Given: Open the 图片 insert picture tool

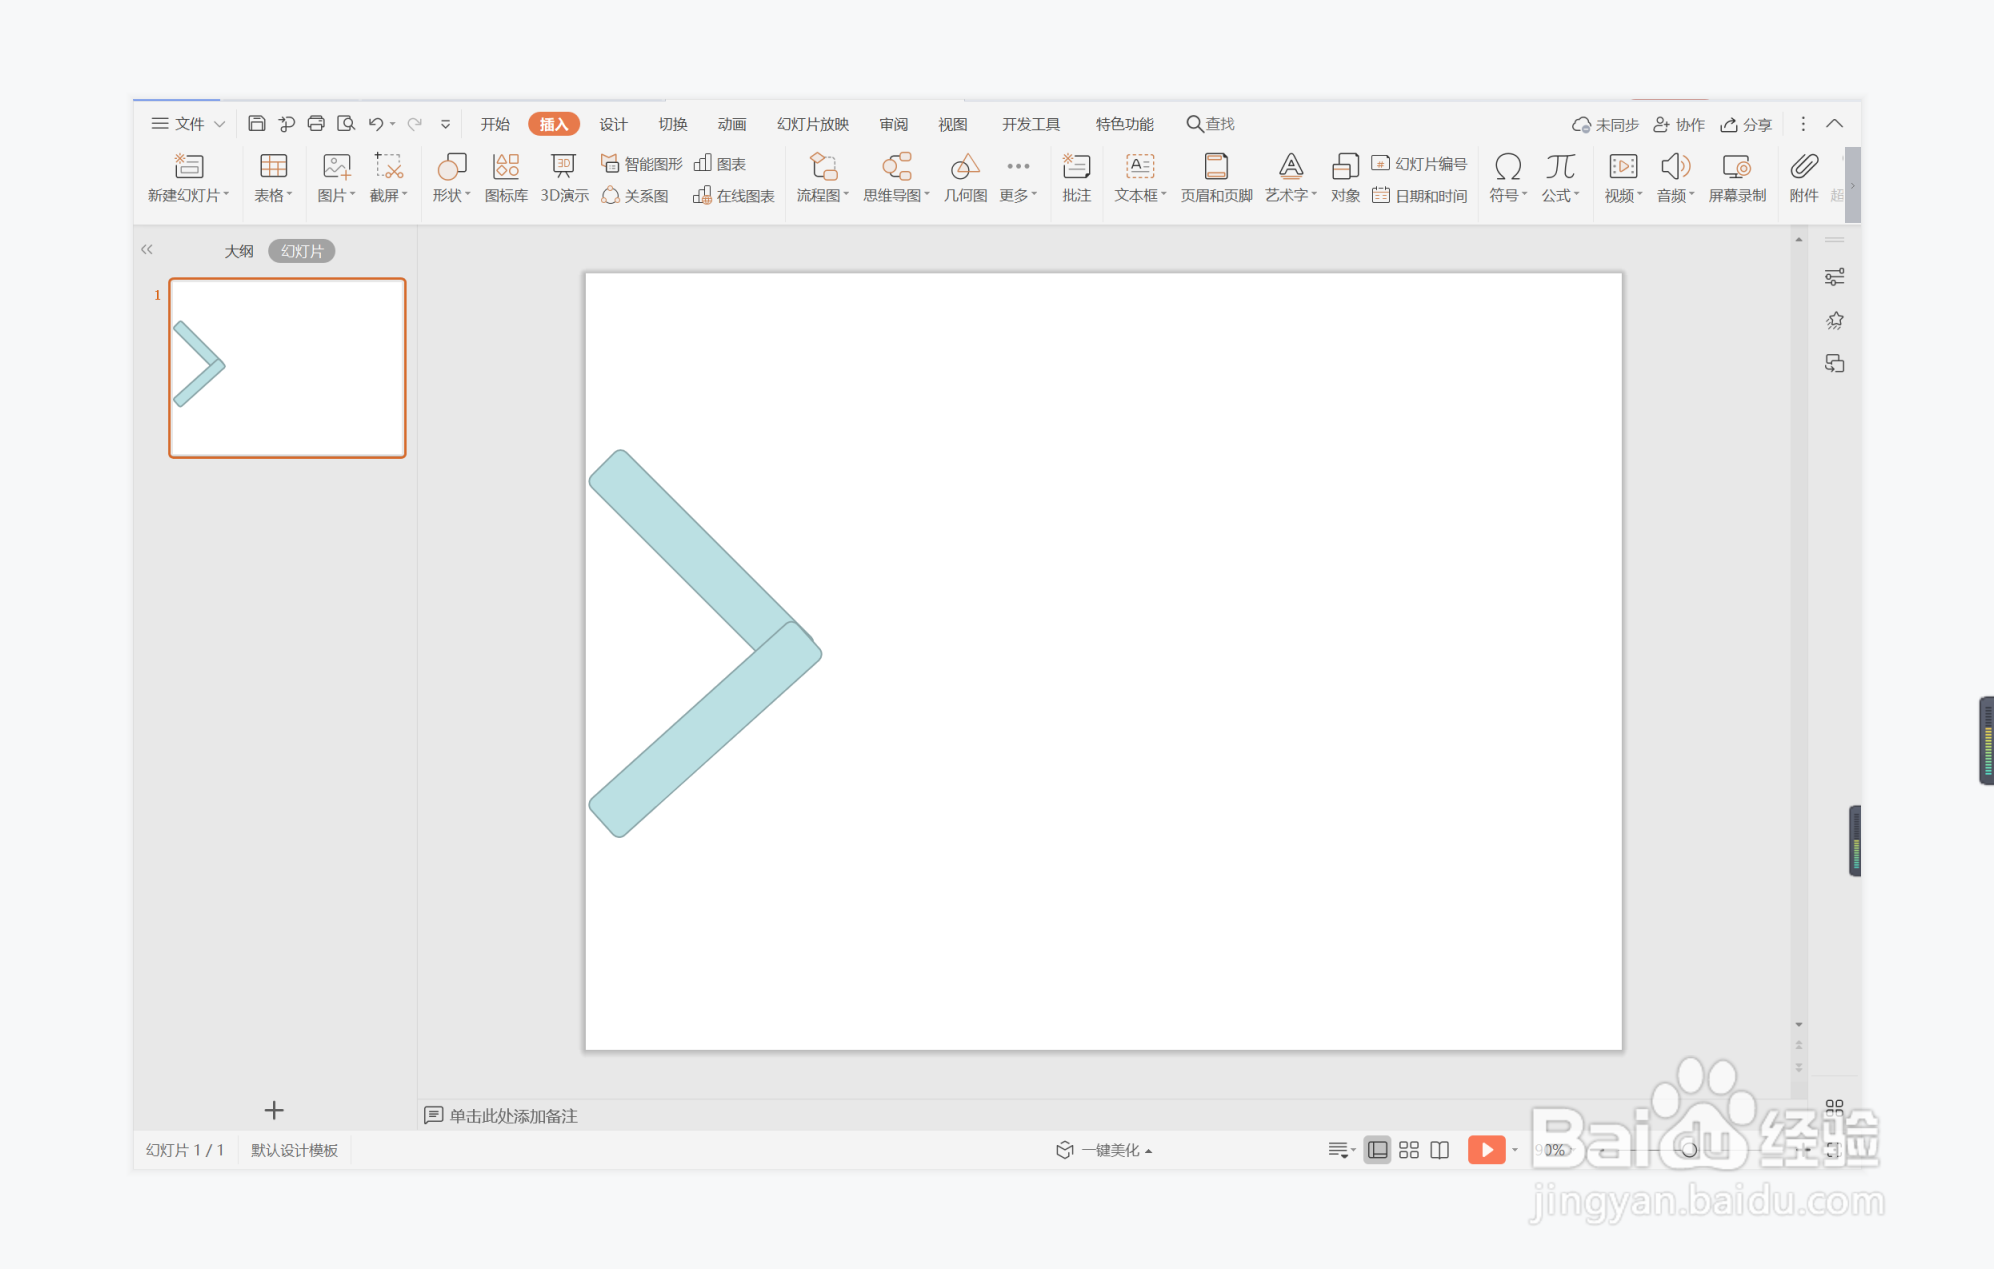Looking at the screenshot, I should (x=336, y=177).
